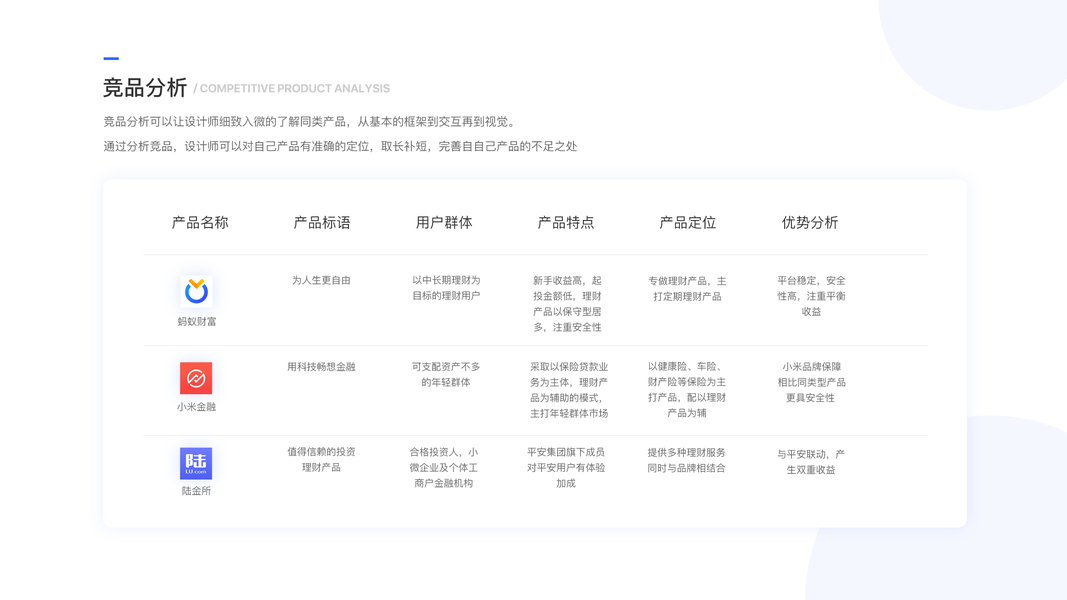The image size is (1067, 600).
Task: Click the cell starting 平安集团旗下成员
Action: tap(565, 467)
